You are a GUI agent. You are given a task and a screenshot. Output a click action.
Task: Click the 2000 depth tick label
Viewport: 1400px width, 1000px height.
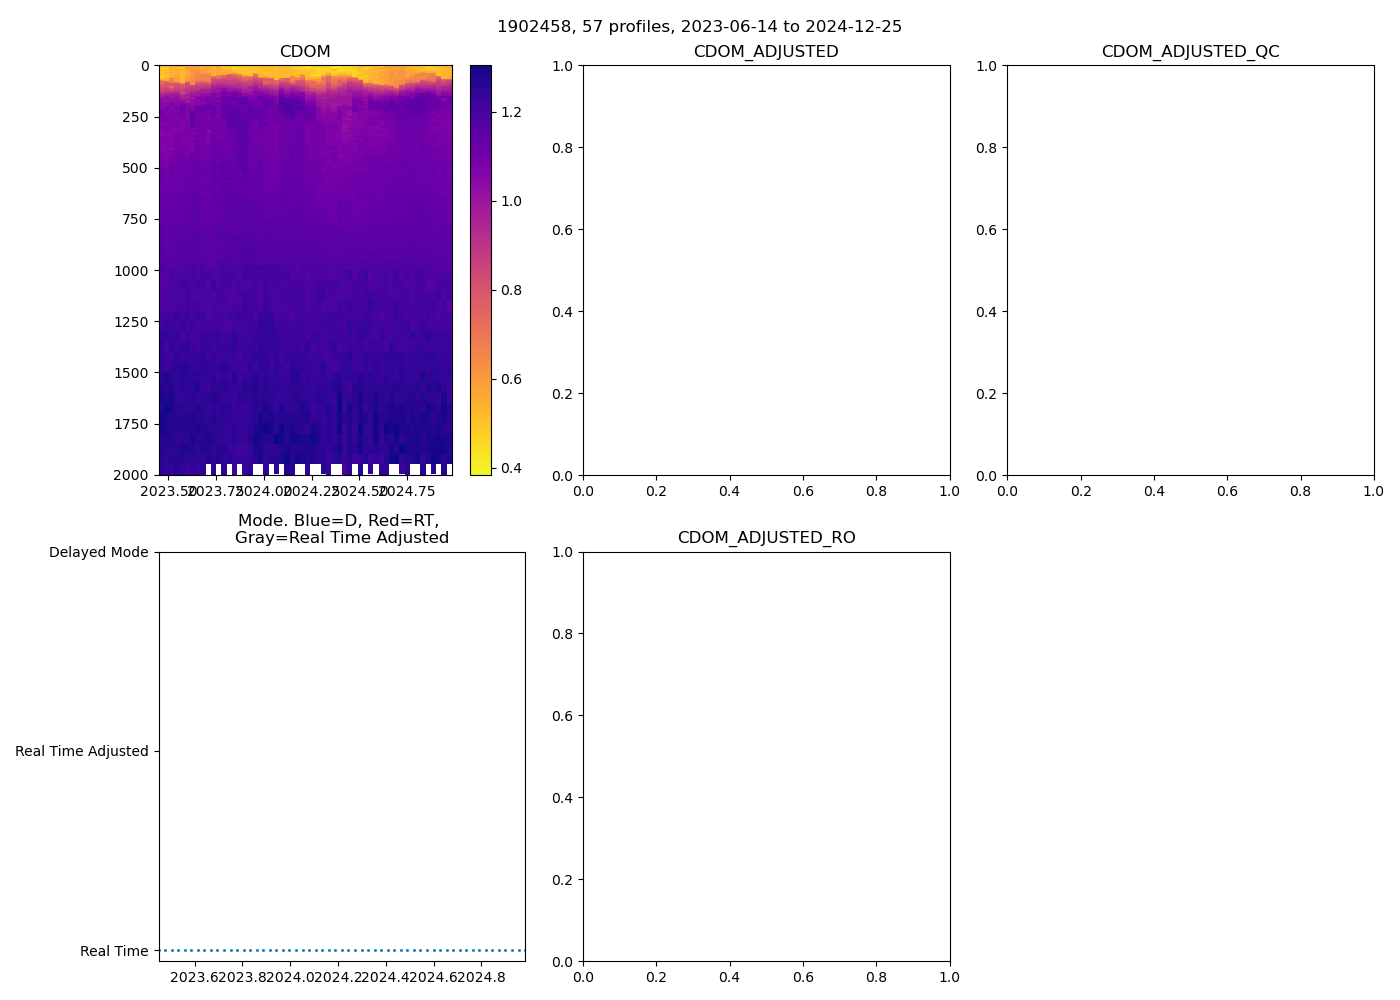point(130,475)
